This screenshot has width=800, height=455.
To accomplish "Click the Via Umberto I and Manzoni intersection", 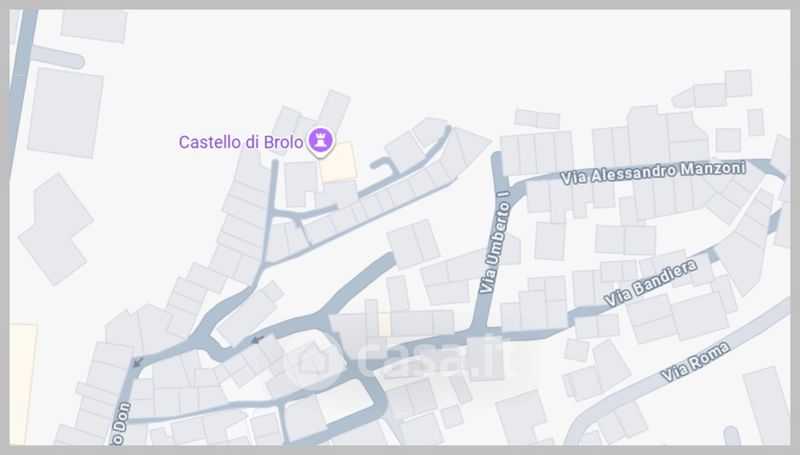I will tap(510, 187).
